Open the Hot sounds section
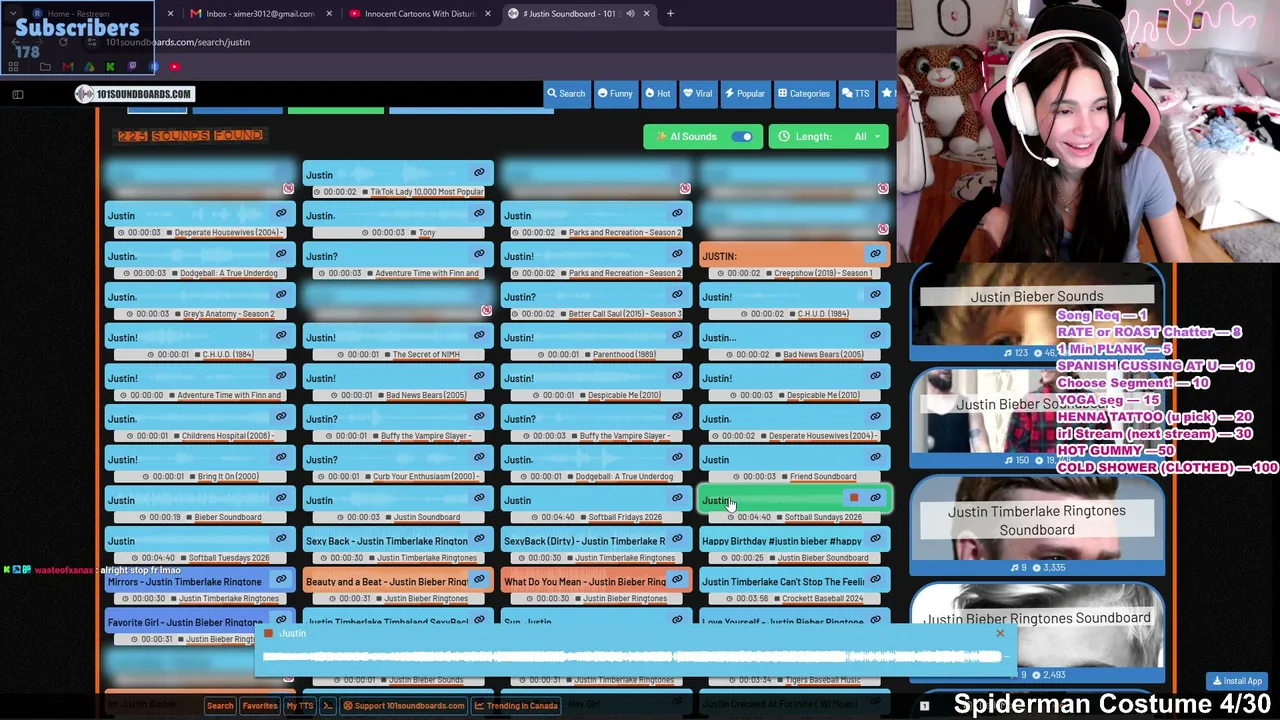 (657, 94)
